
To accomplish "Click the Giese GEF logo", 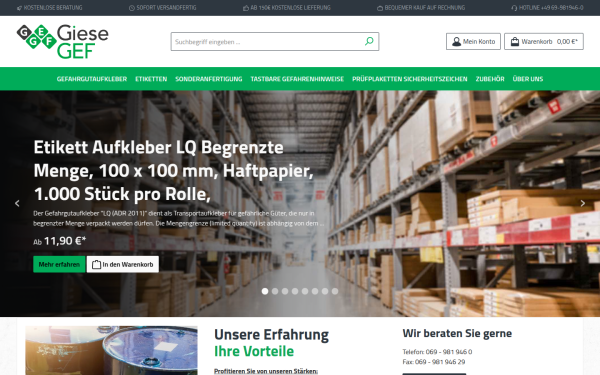I will [63, 41].
